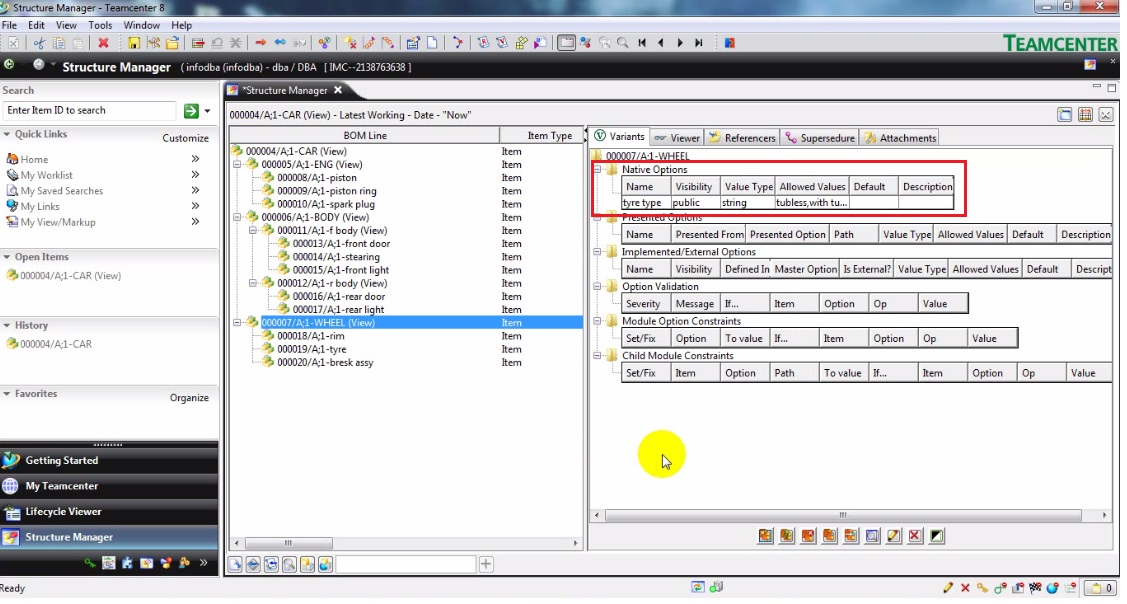
Task: Click the pencil edit icon in the status bar
Action: tap(948, 589)
